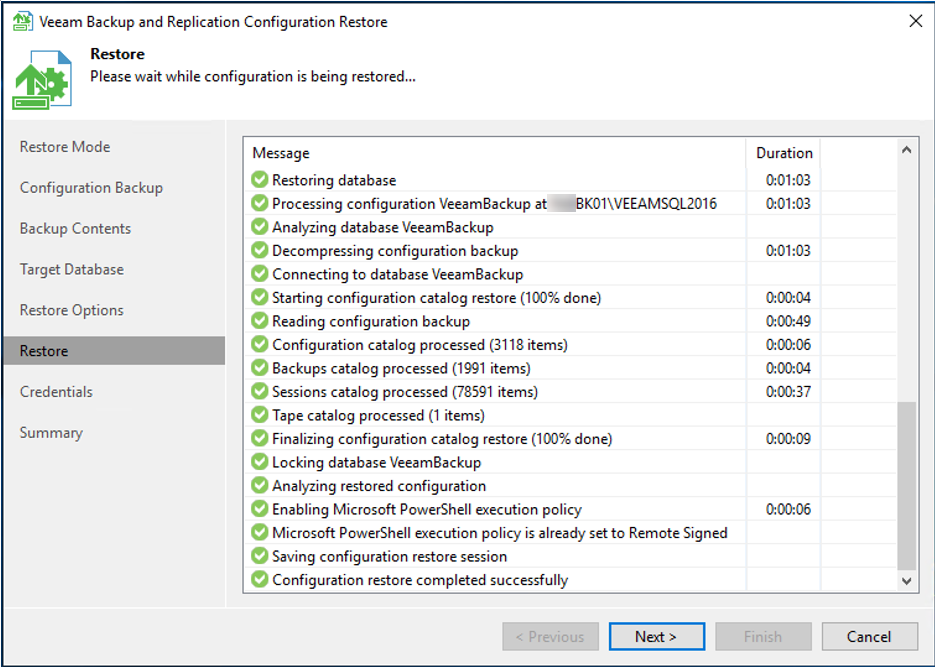
Task: Click check icon beside Locking database VeeamBackup
Action: (259, 462)
